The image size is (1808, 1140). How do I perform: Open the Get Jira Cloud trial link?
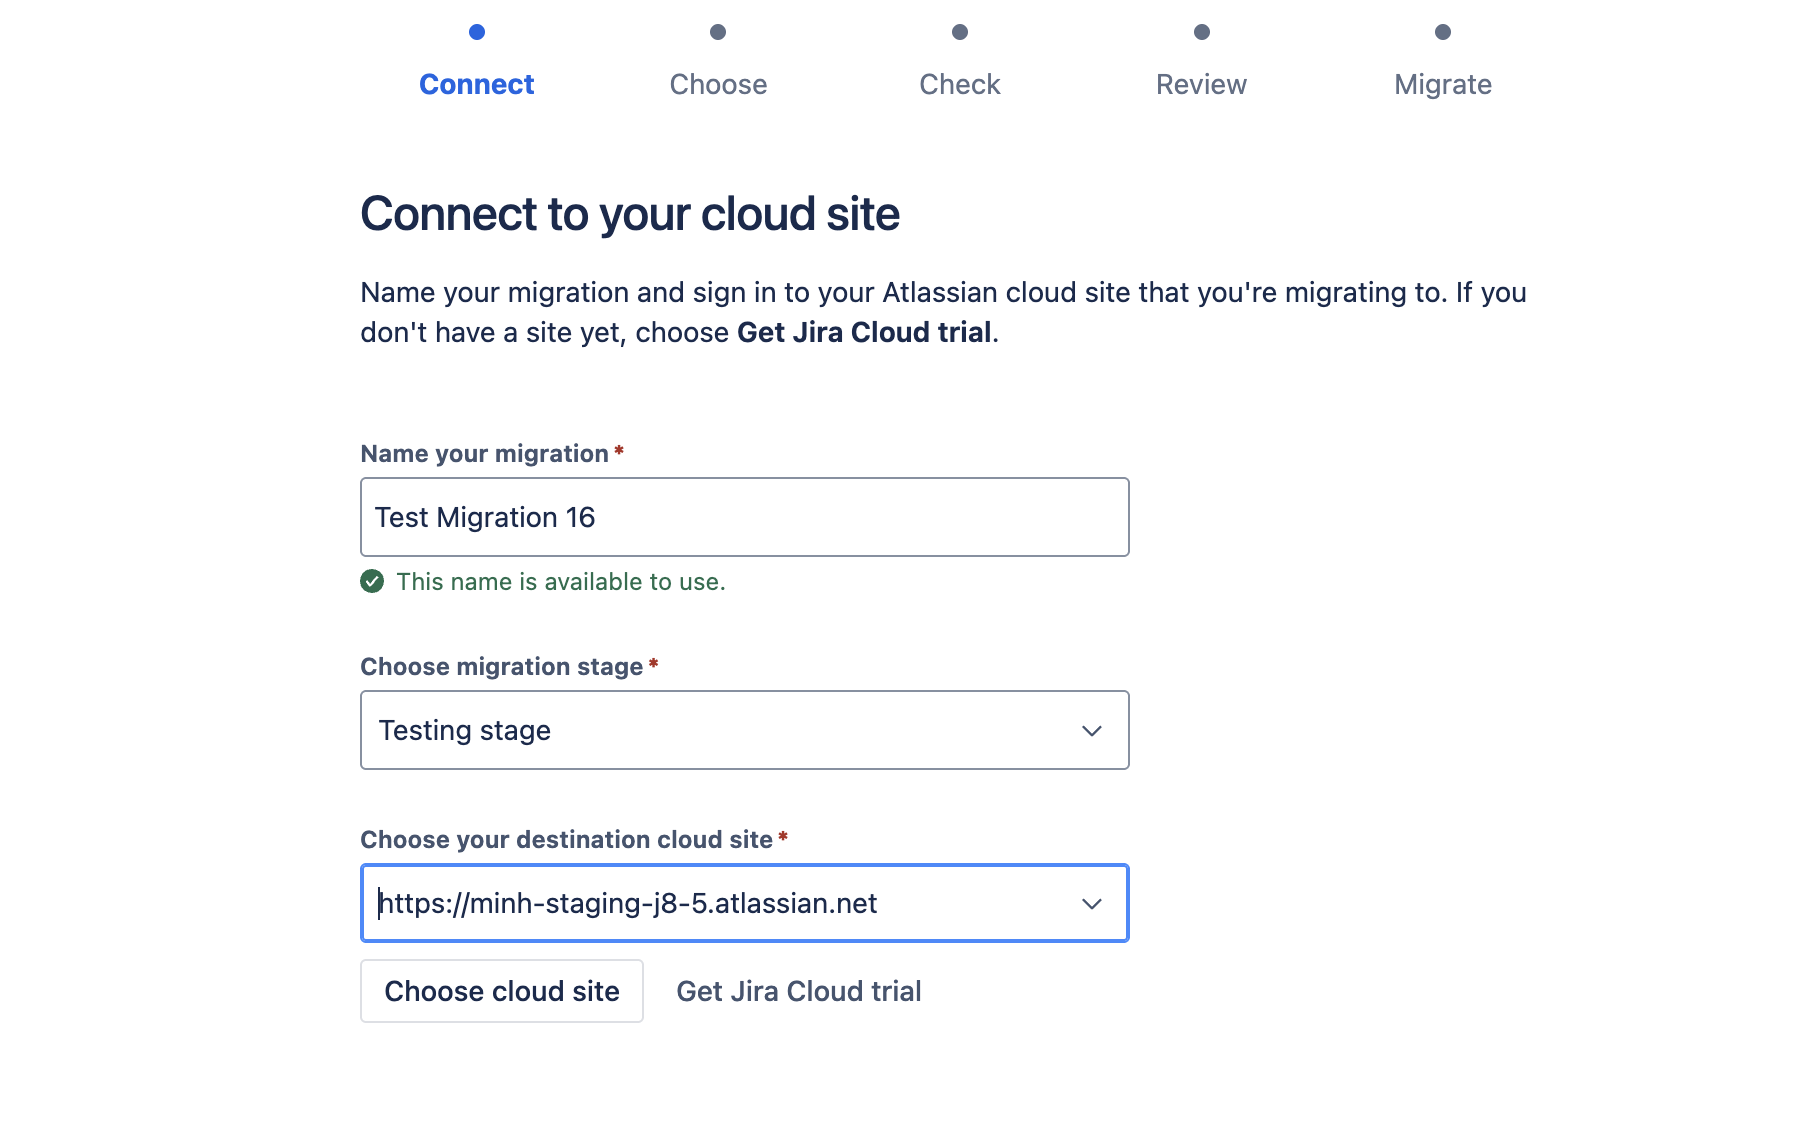pos(799,991)
